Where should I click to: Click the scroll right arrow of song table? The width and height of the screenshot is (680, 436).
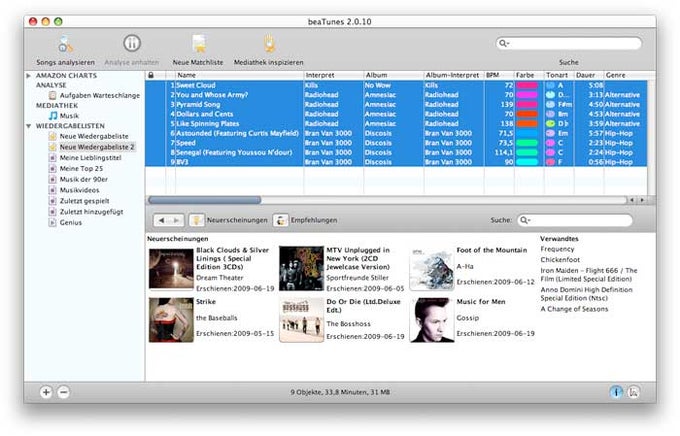point(642,200)
